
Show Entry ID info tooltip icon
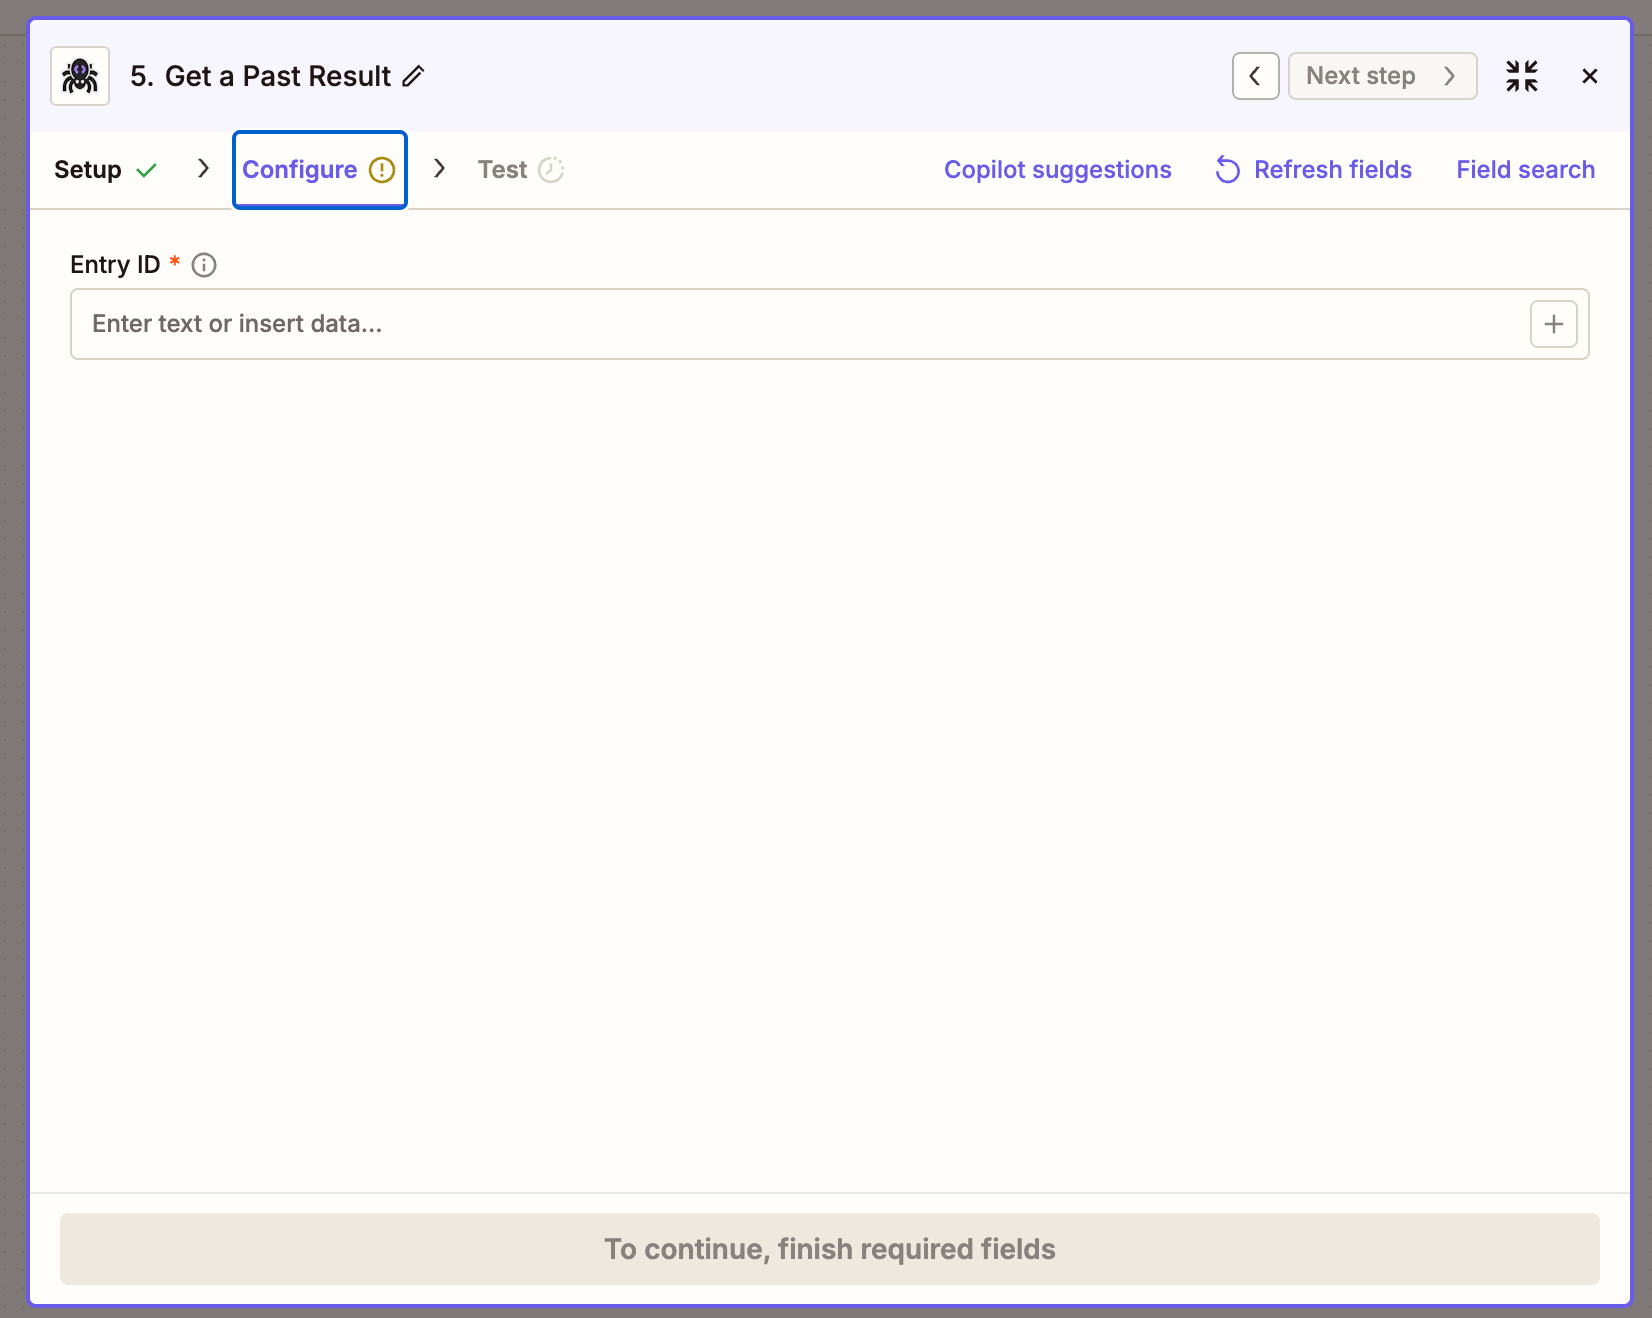[204, 265]
